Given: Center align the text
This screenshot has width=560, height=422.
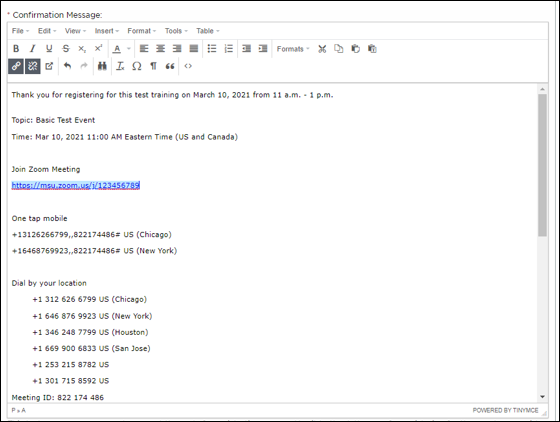Looking at the screenshot, I should coord(160,49).
